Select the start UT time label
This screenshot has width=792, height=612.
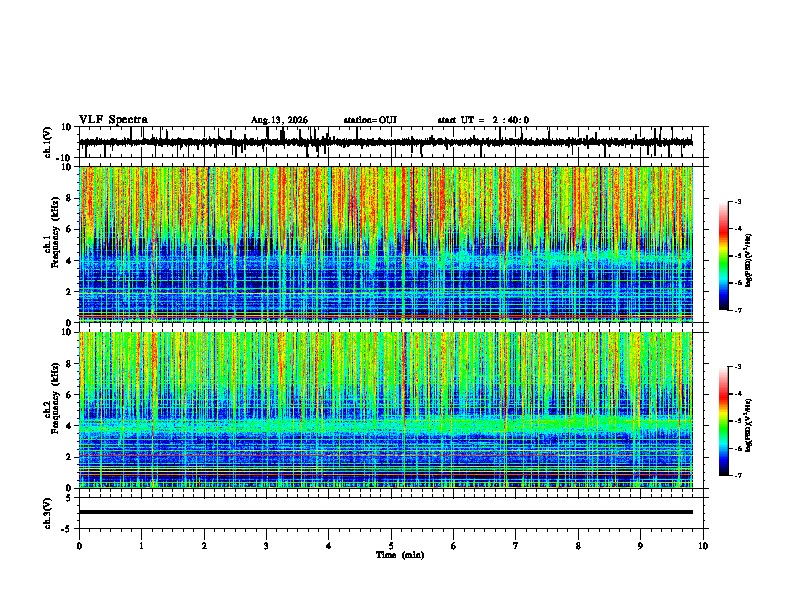tap(483, 120)
